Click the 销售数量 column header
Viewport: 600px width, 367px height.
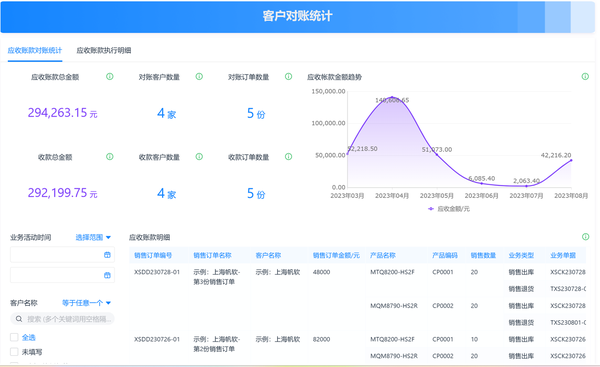(x=483, y=255)
